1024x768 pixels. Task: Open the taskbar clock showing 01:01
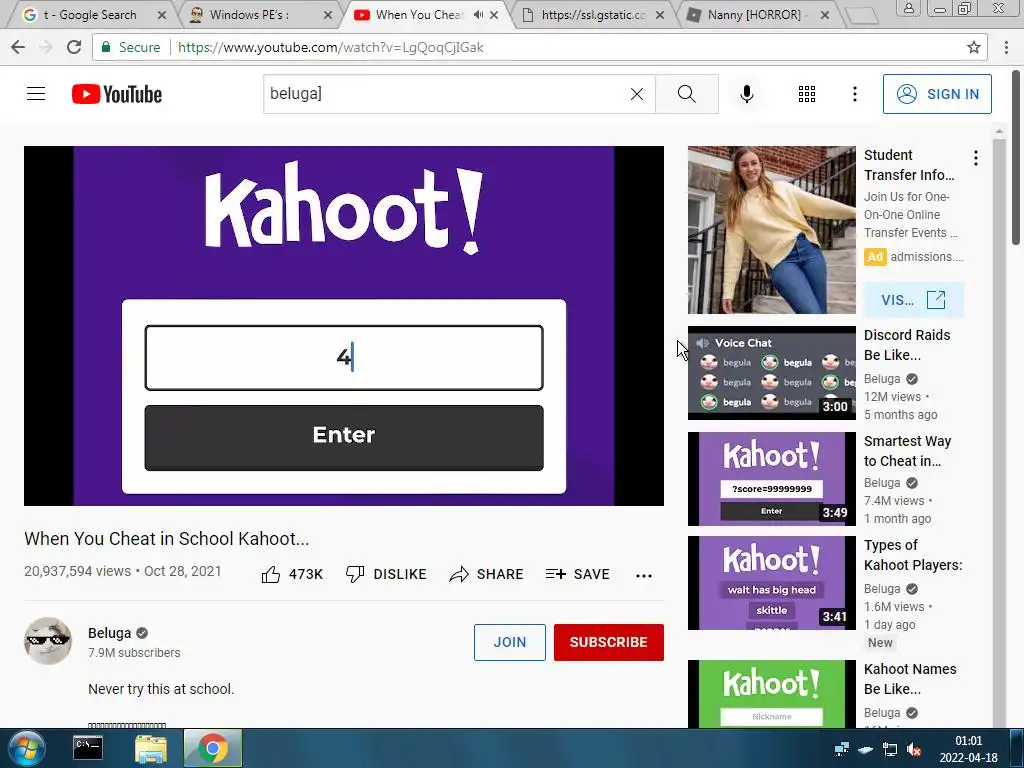968,749
